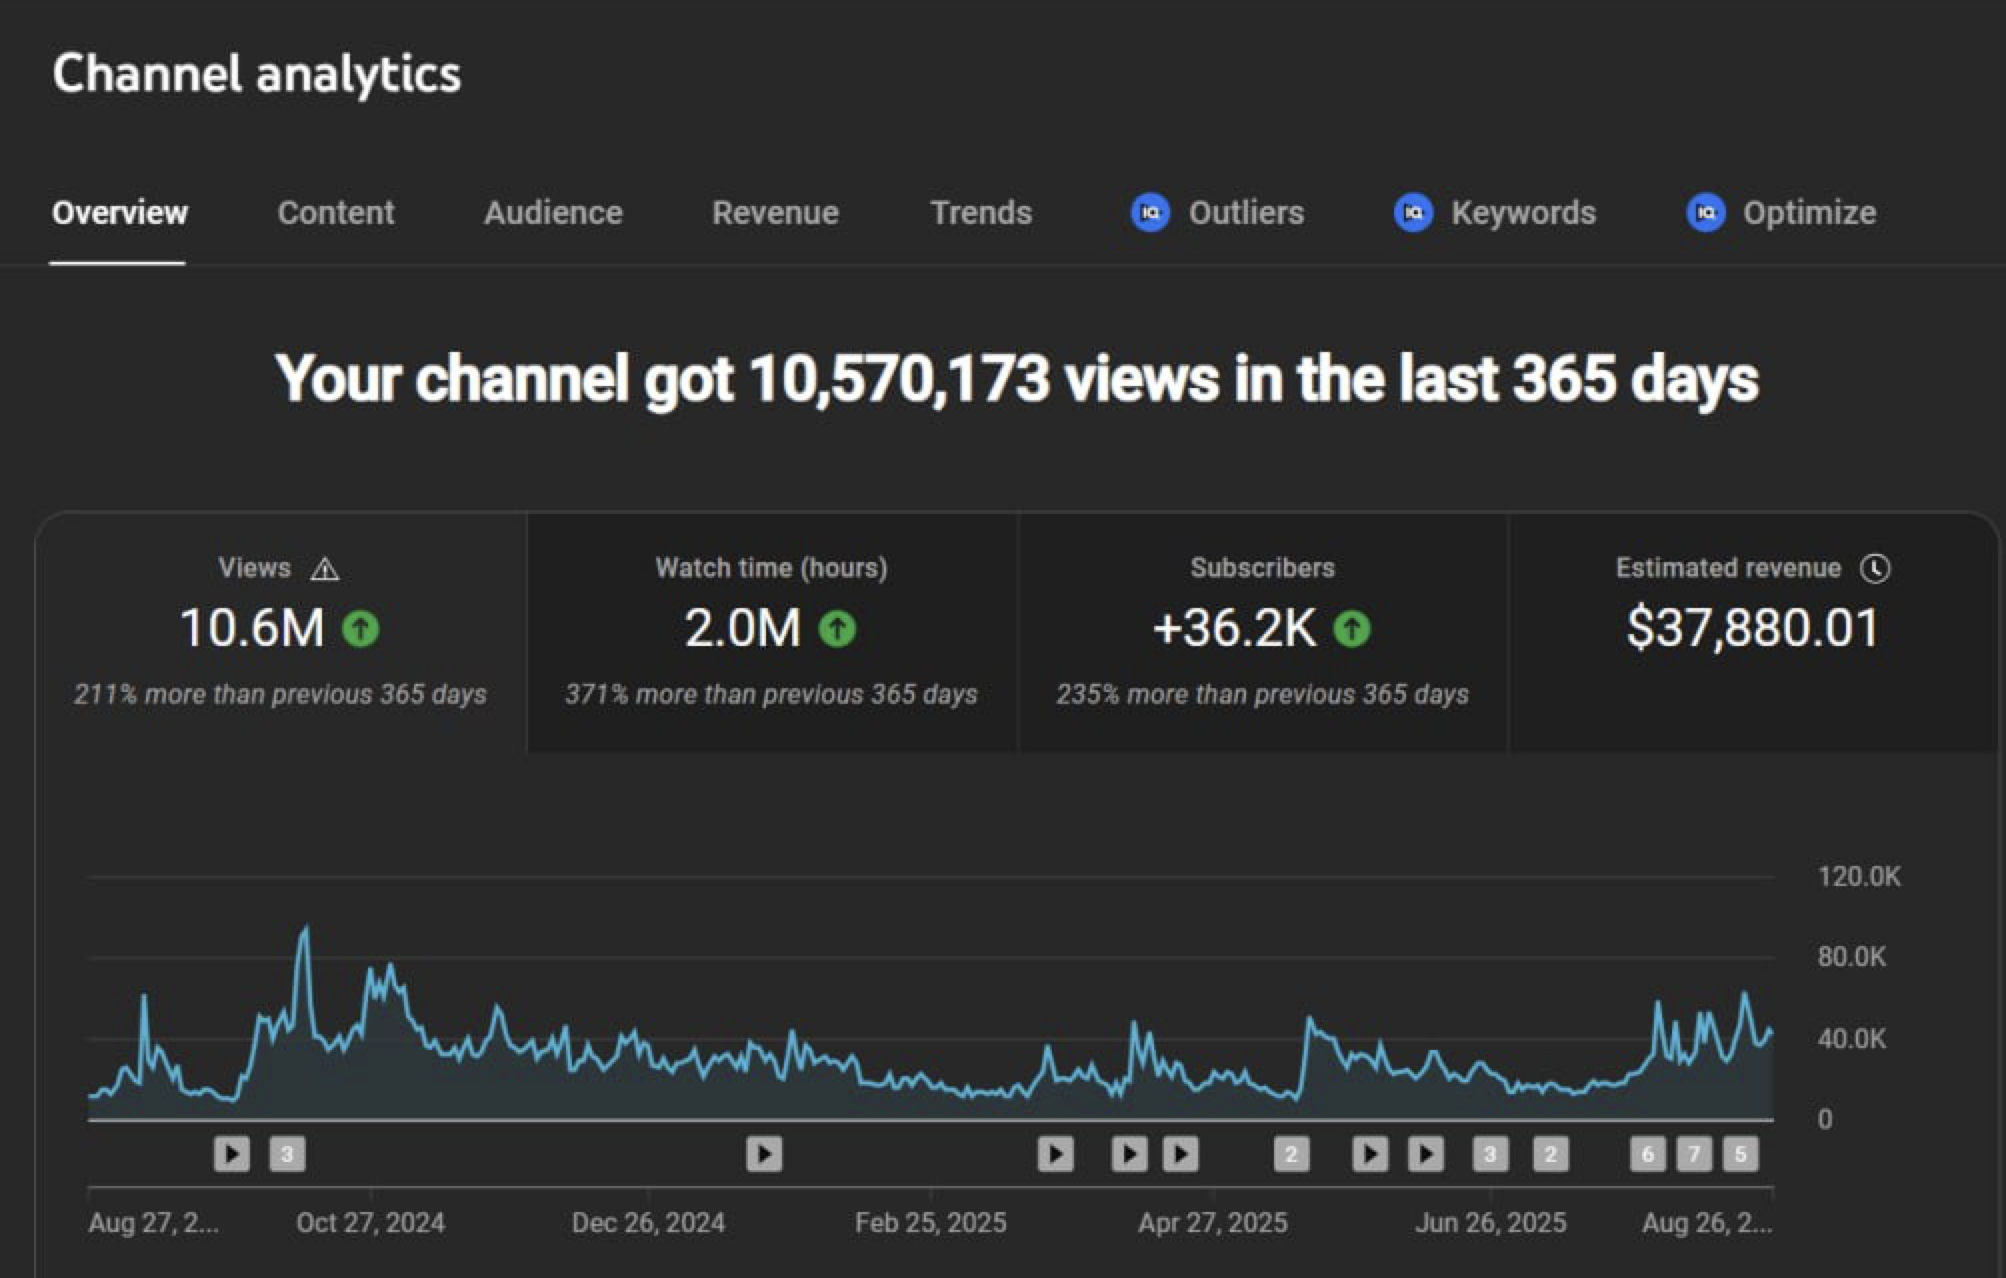Viewport: 2006px width, 1278px height.
Task: Click the warning triangle icon beside Views
Action: pyautogui.click(x=325, y=570)
